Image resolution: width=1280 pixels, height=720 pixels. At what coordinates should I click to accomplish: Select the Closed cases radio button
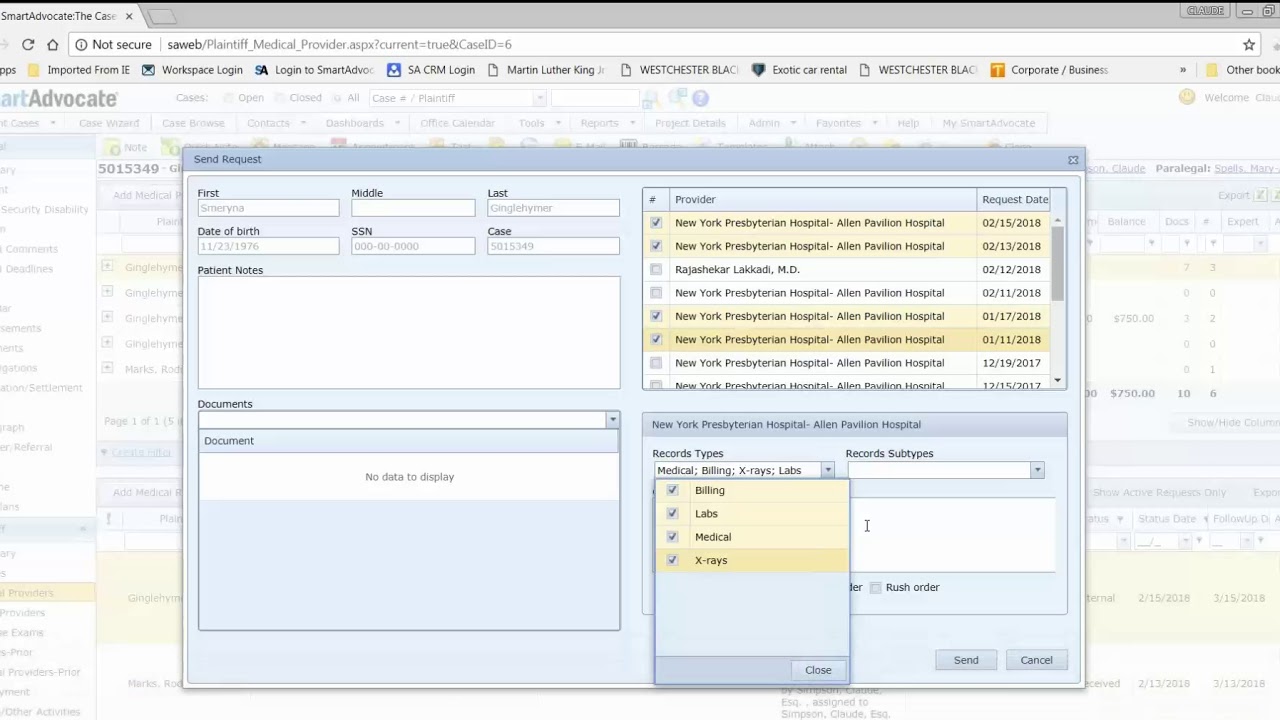pos(280,98)
